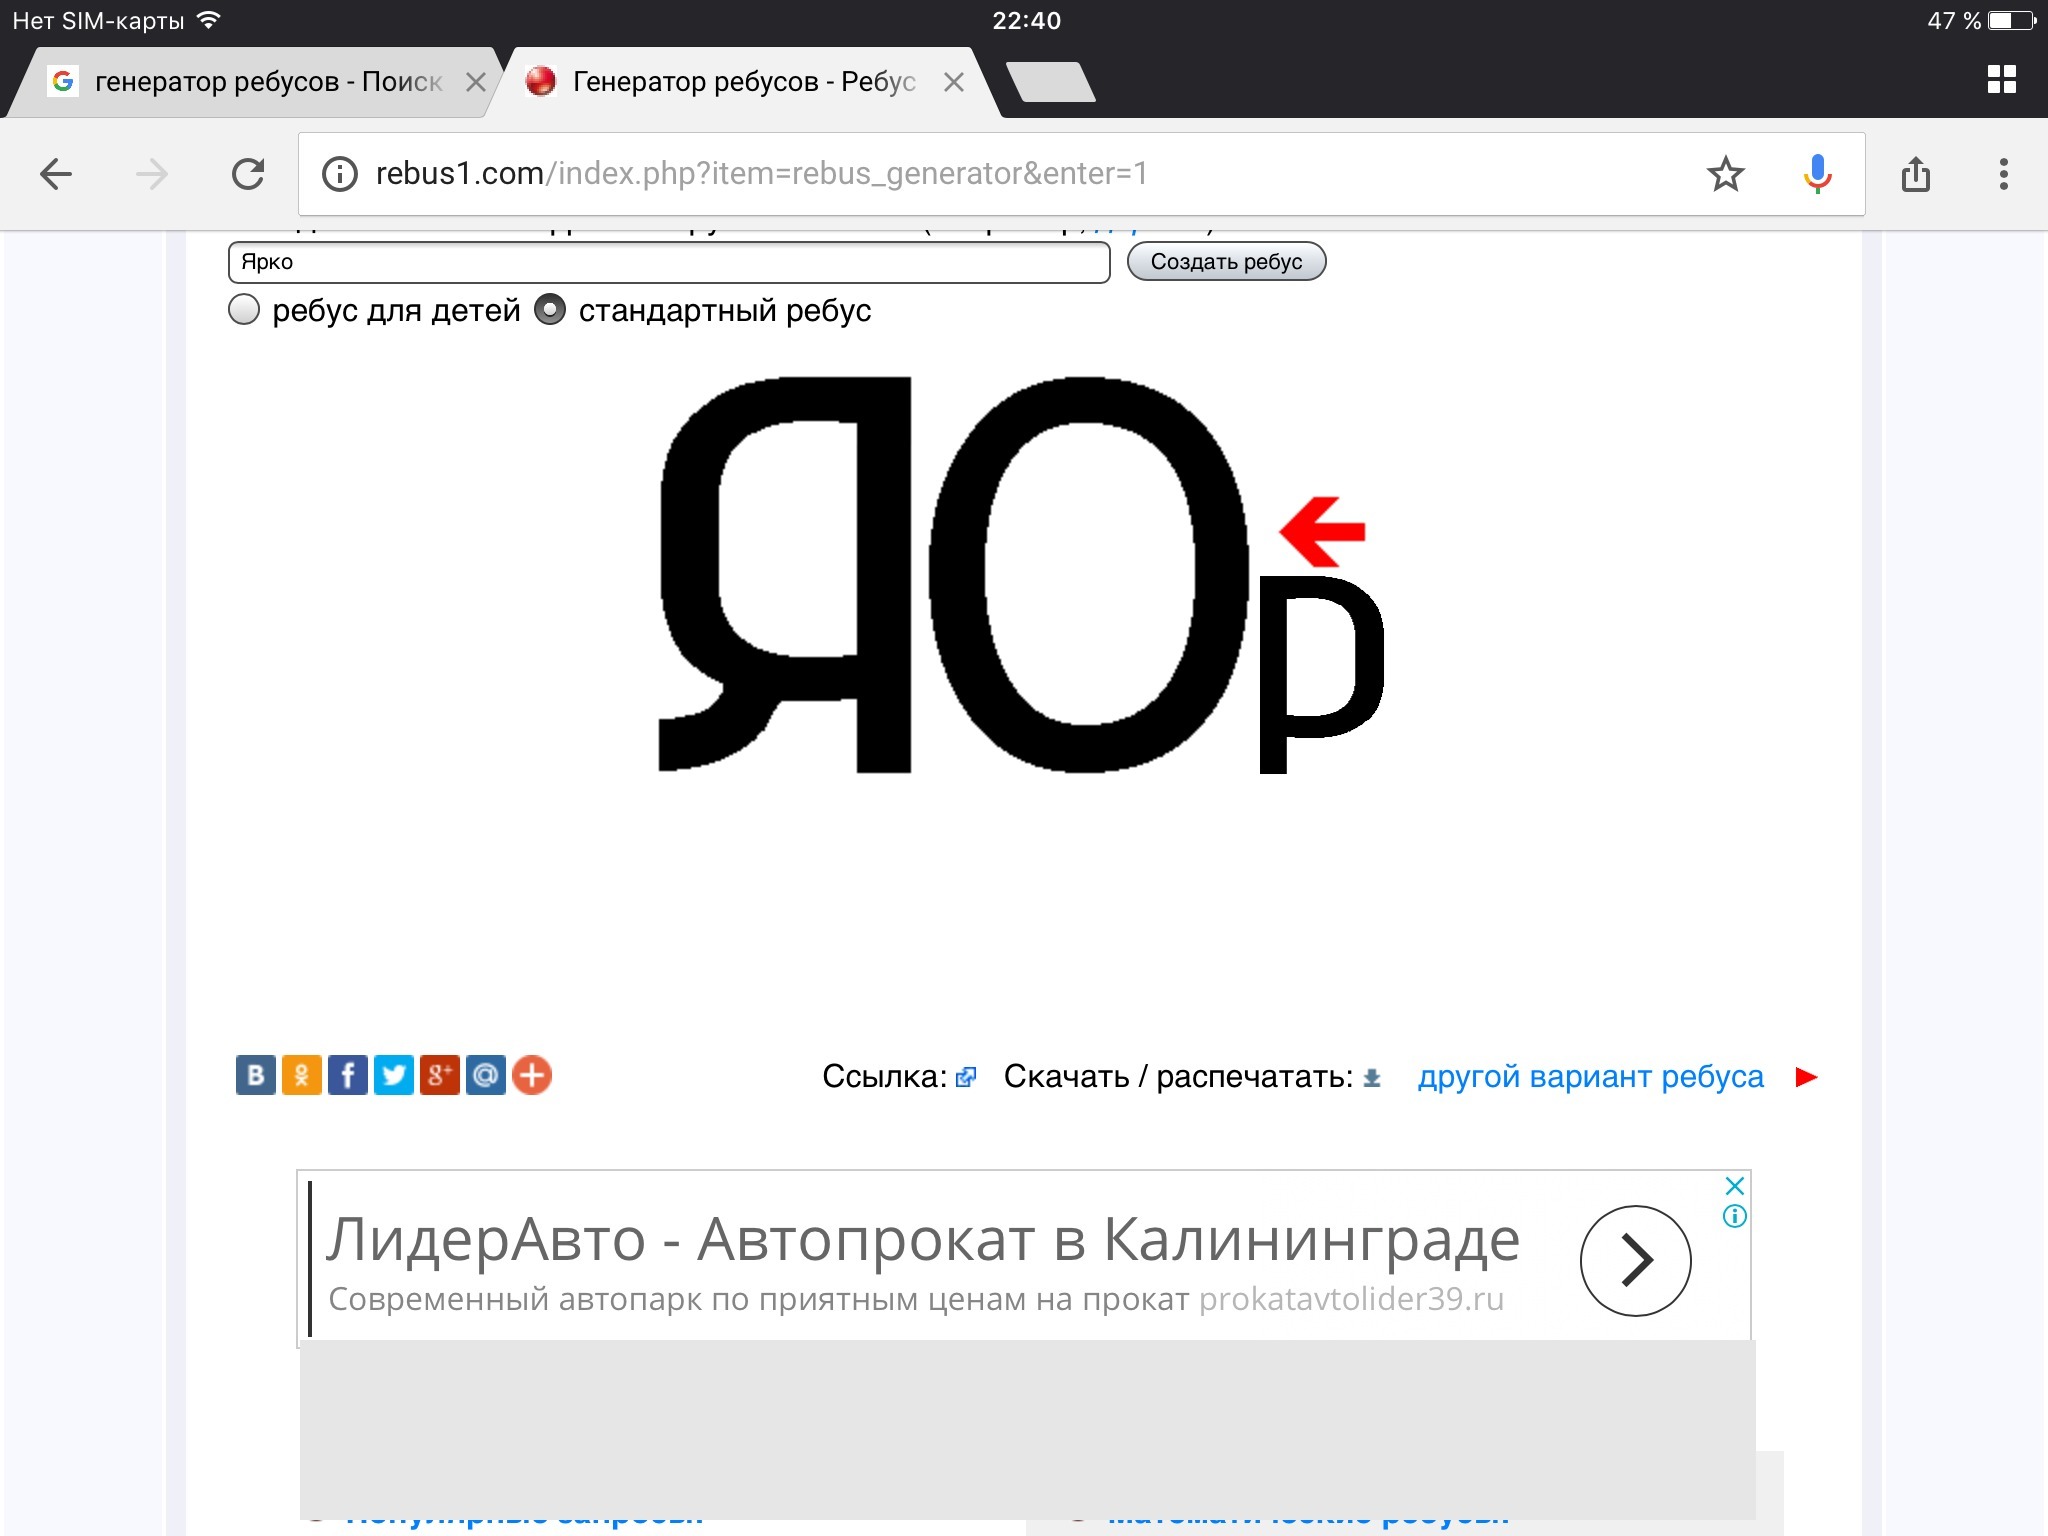Reload the page
This screenshot has height=1536, width=2048.
(x=248, y=174)
